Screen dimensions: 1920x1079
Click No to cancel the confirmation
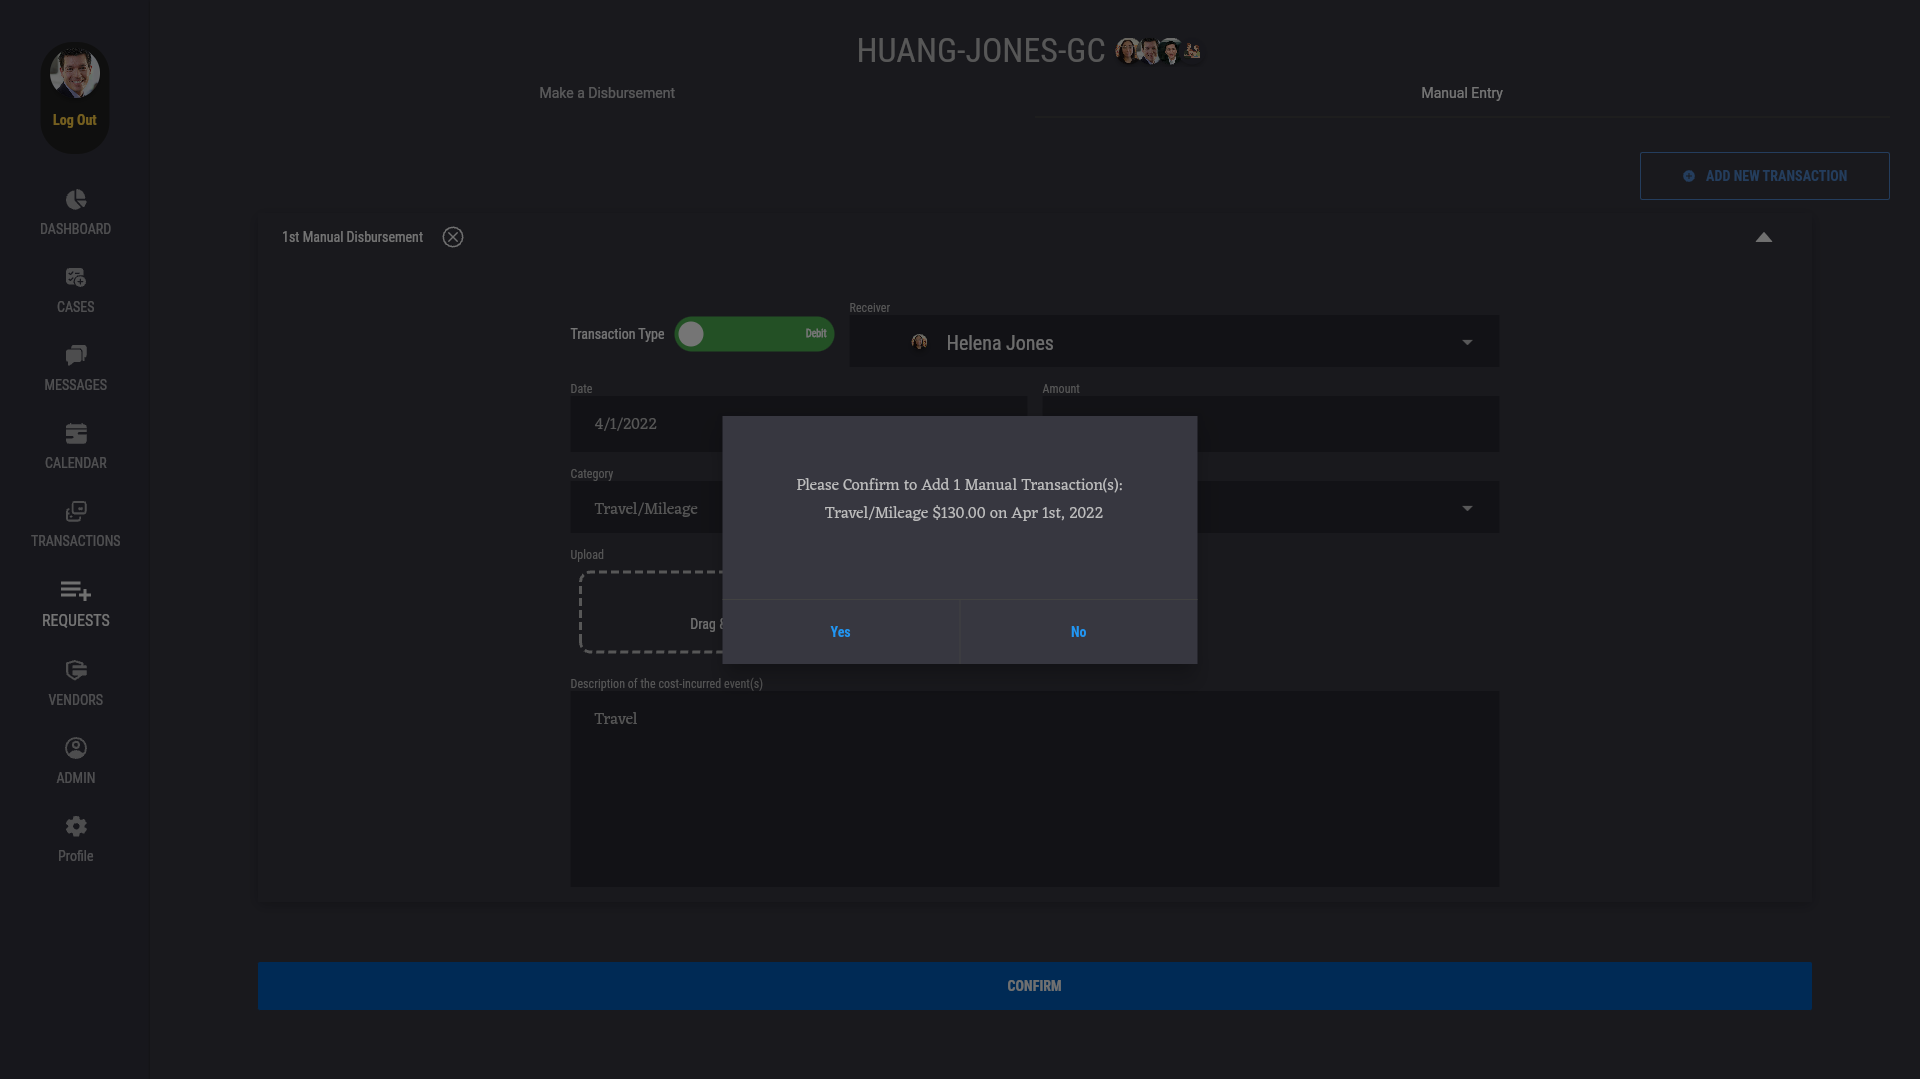tap(1078, 632)
